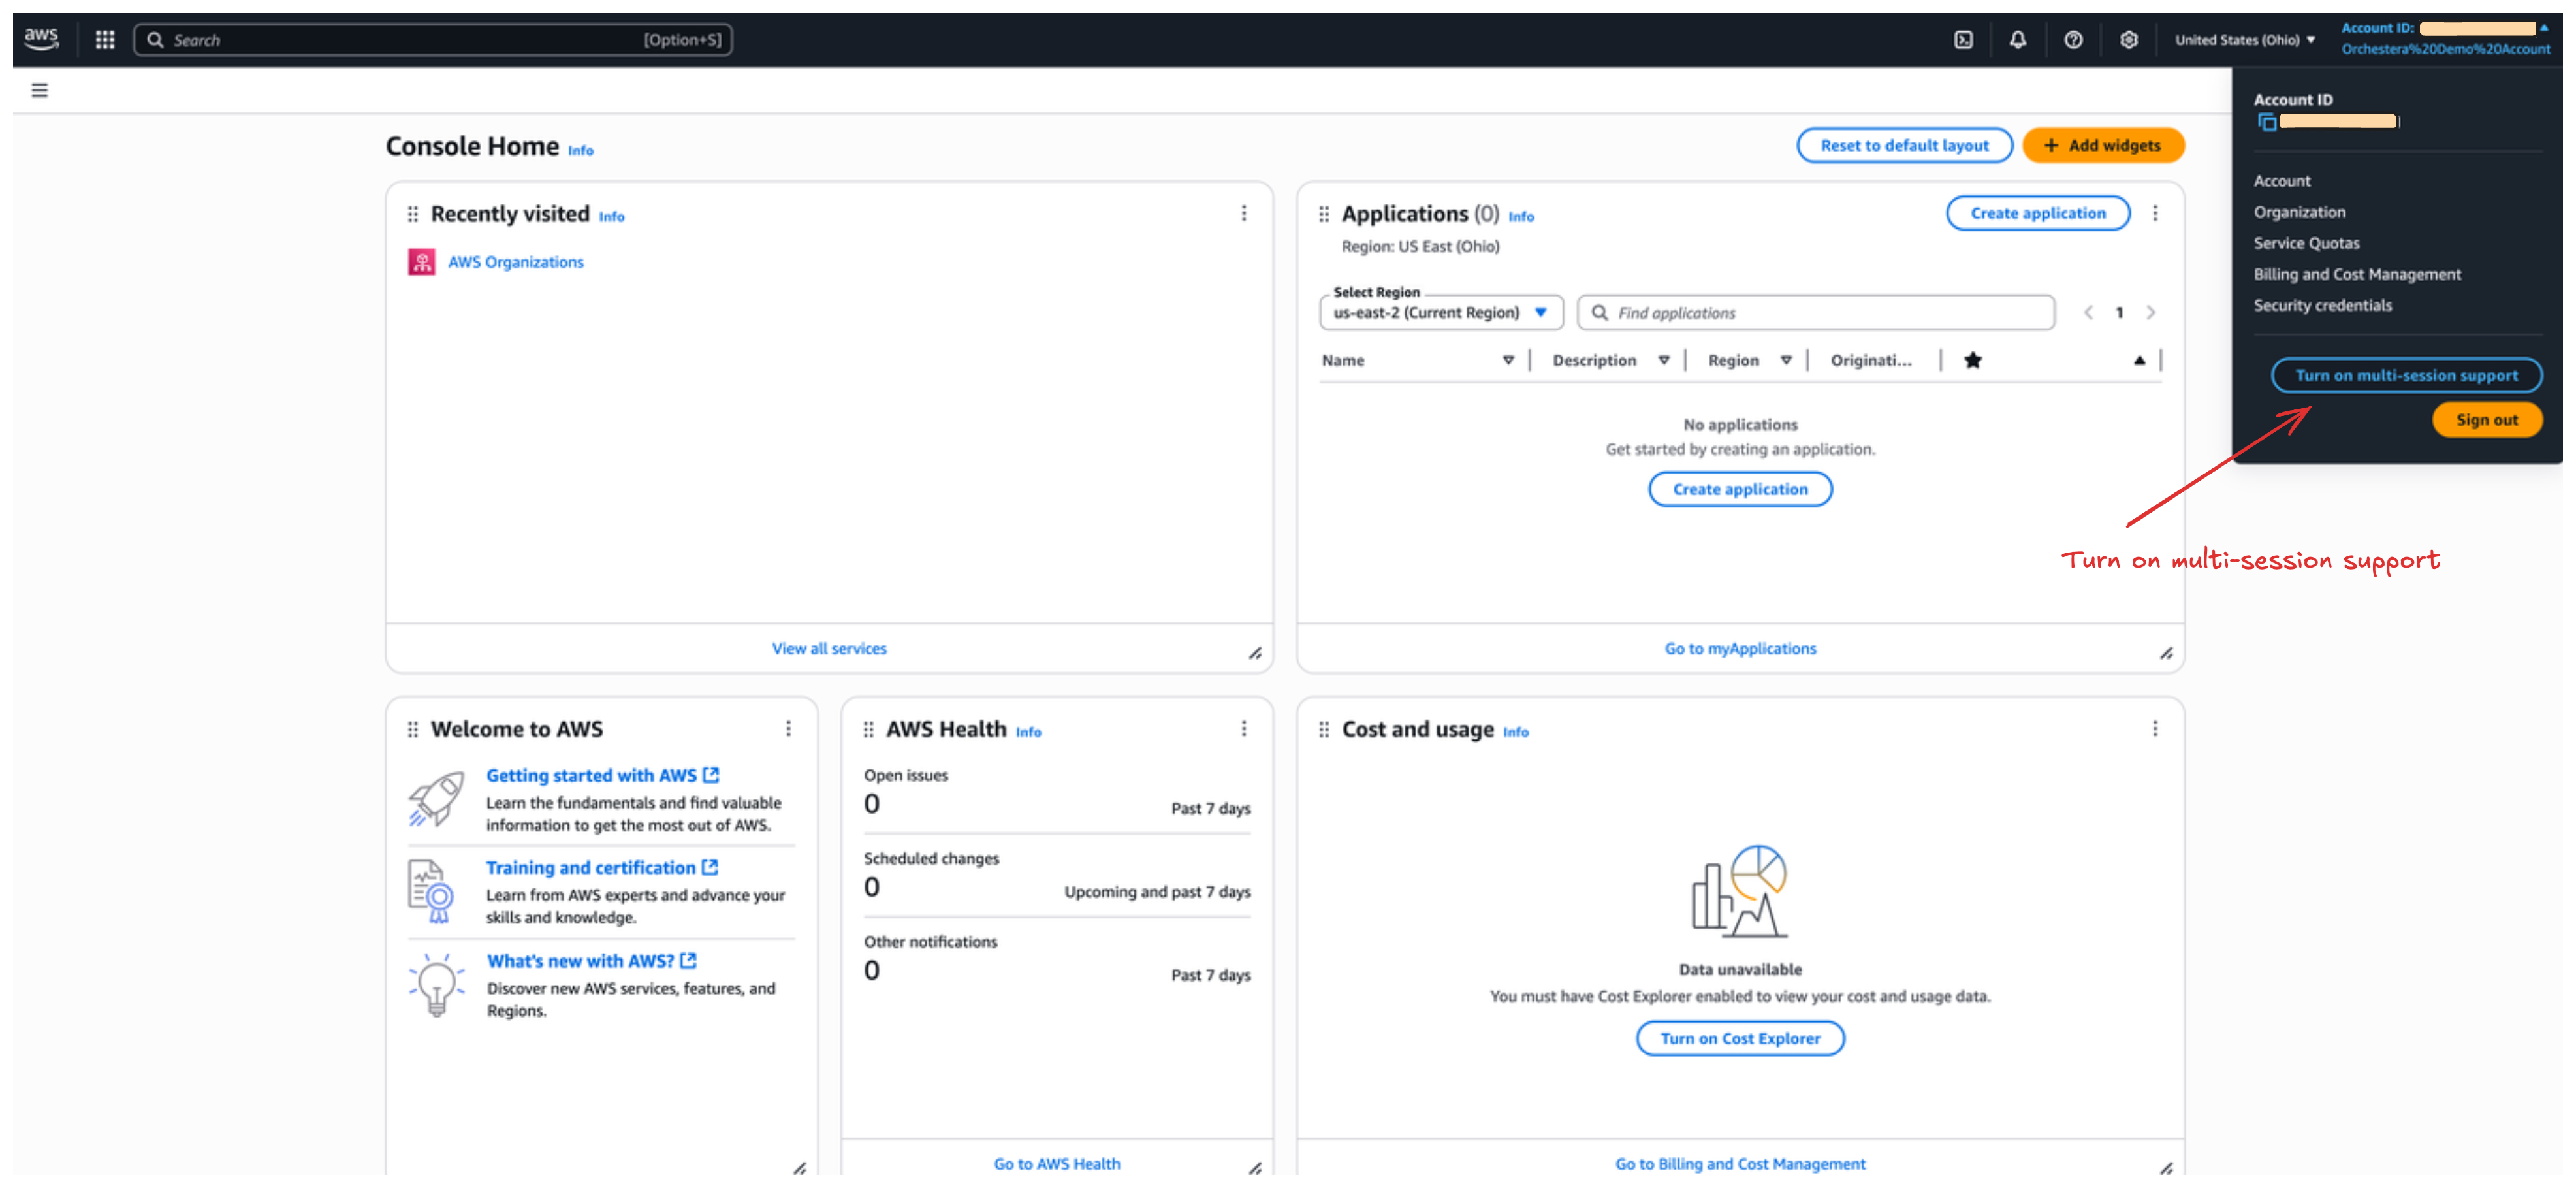This screenshot has width=2576, height=1188.
Task: Copy the Account ID using the copy icon
Action: pyautogui.click(x=2267, y=122)
